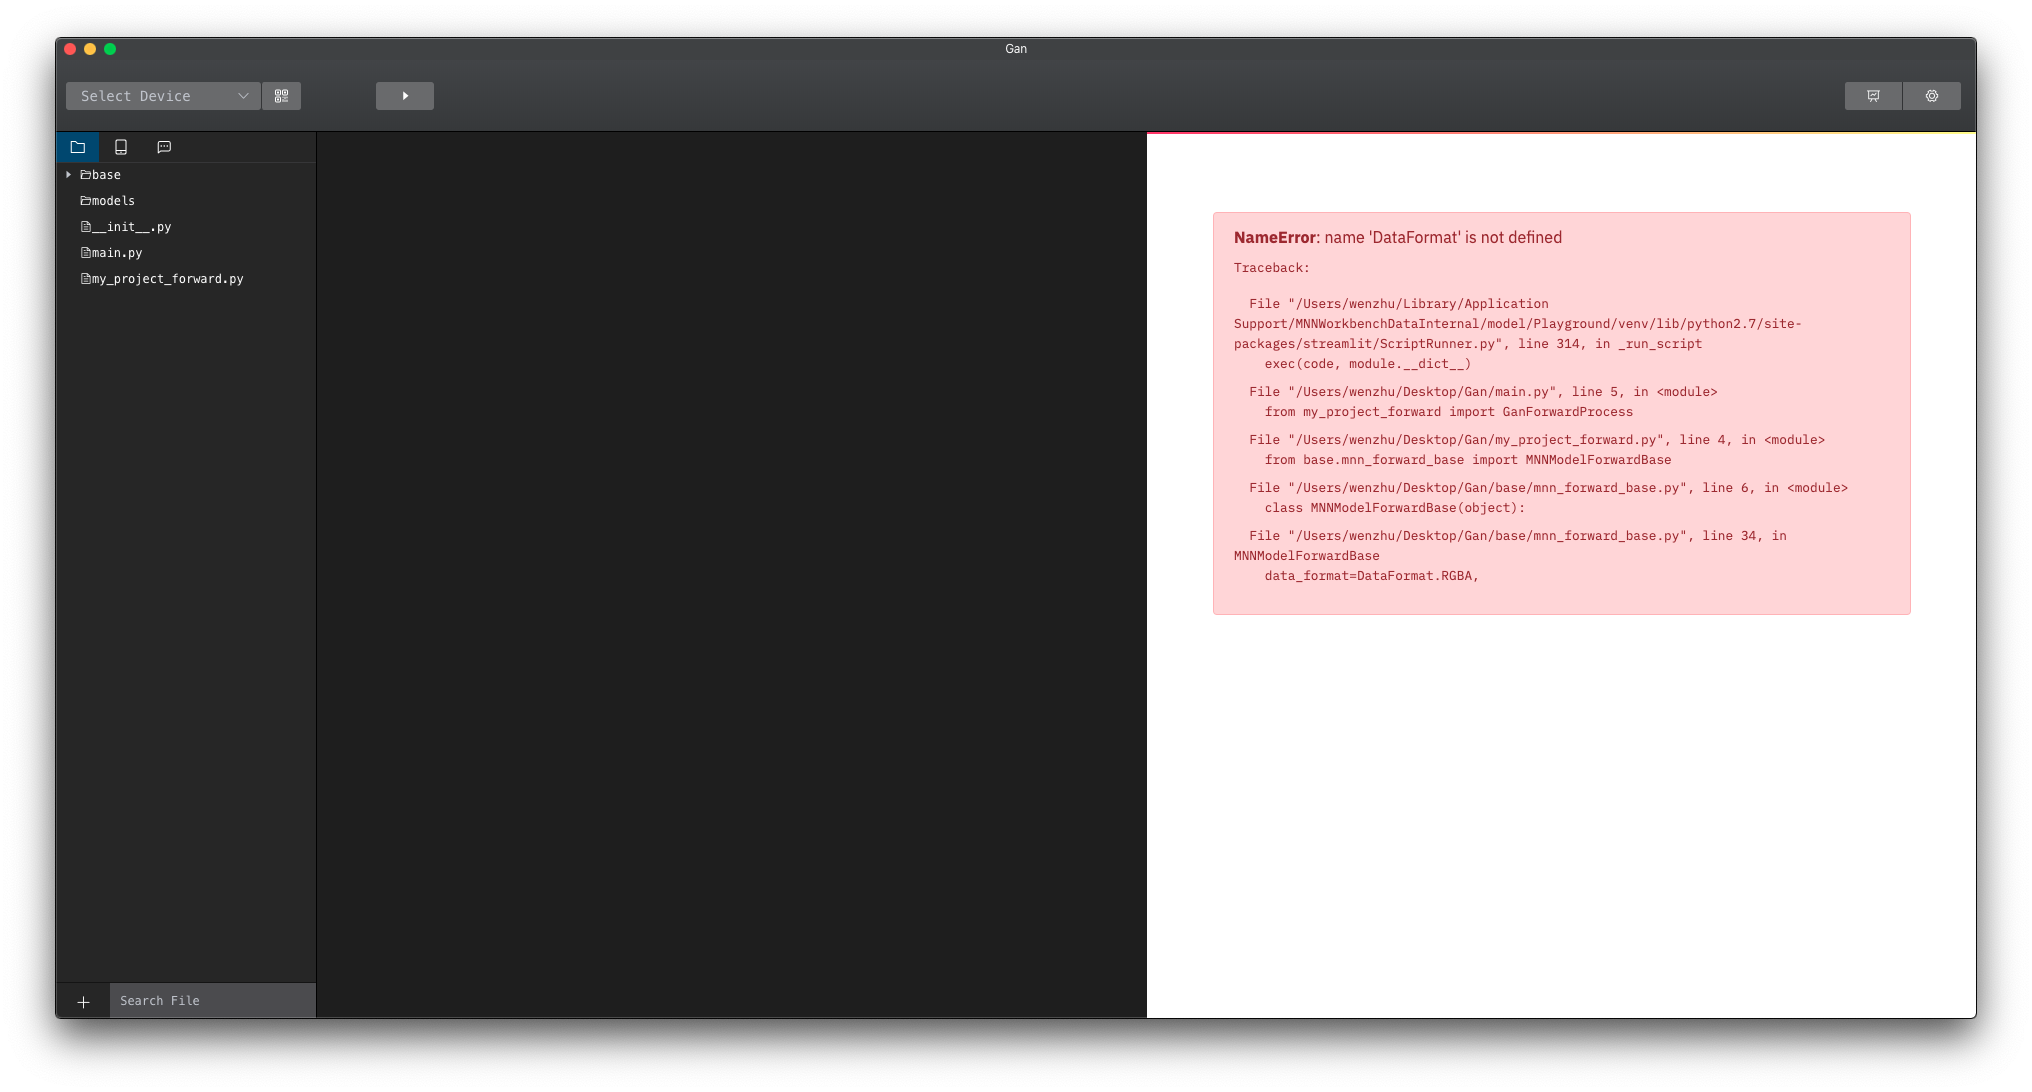Click the add new file plus icon
Image resolution: width=2032 pixels, height=1092 pixels.
pos(83,1001)
